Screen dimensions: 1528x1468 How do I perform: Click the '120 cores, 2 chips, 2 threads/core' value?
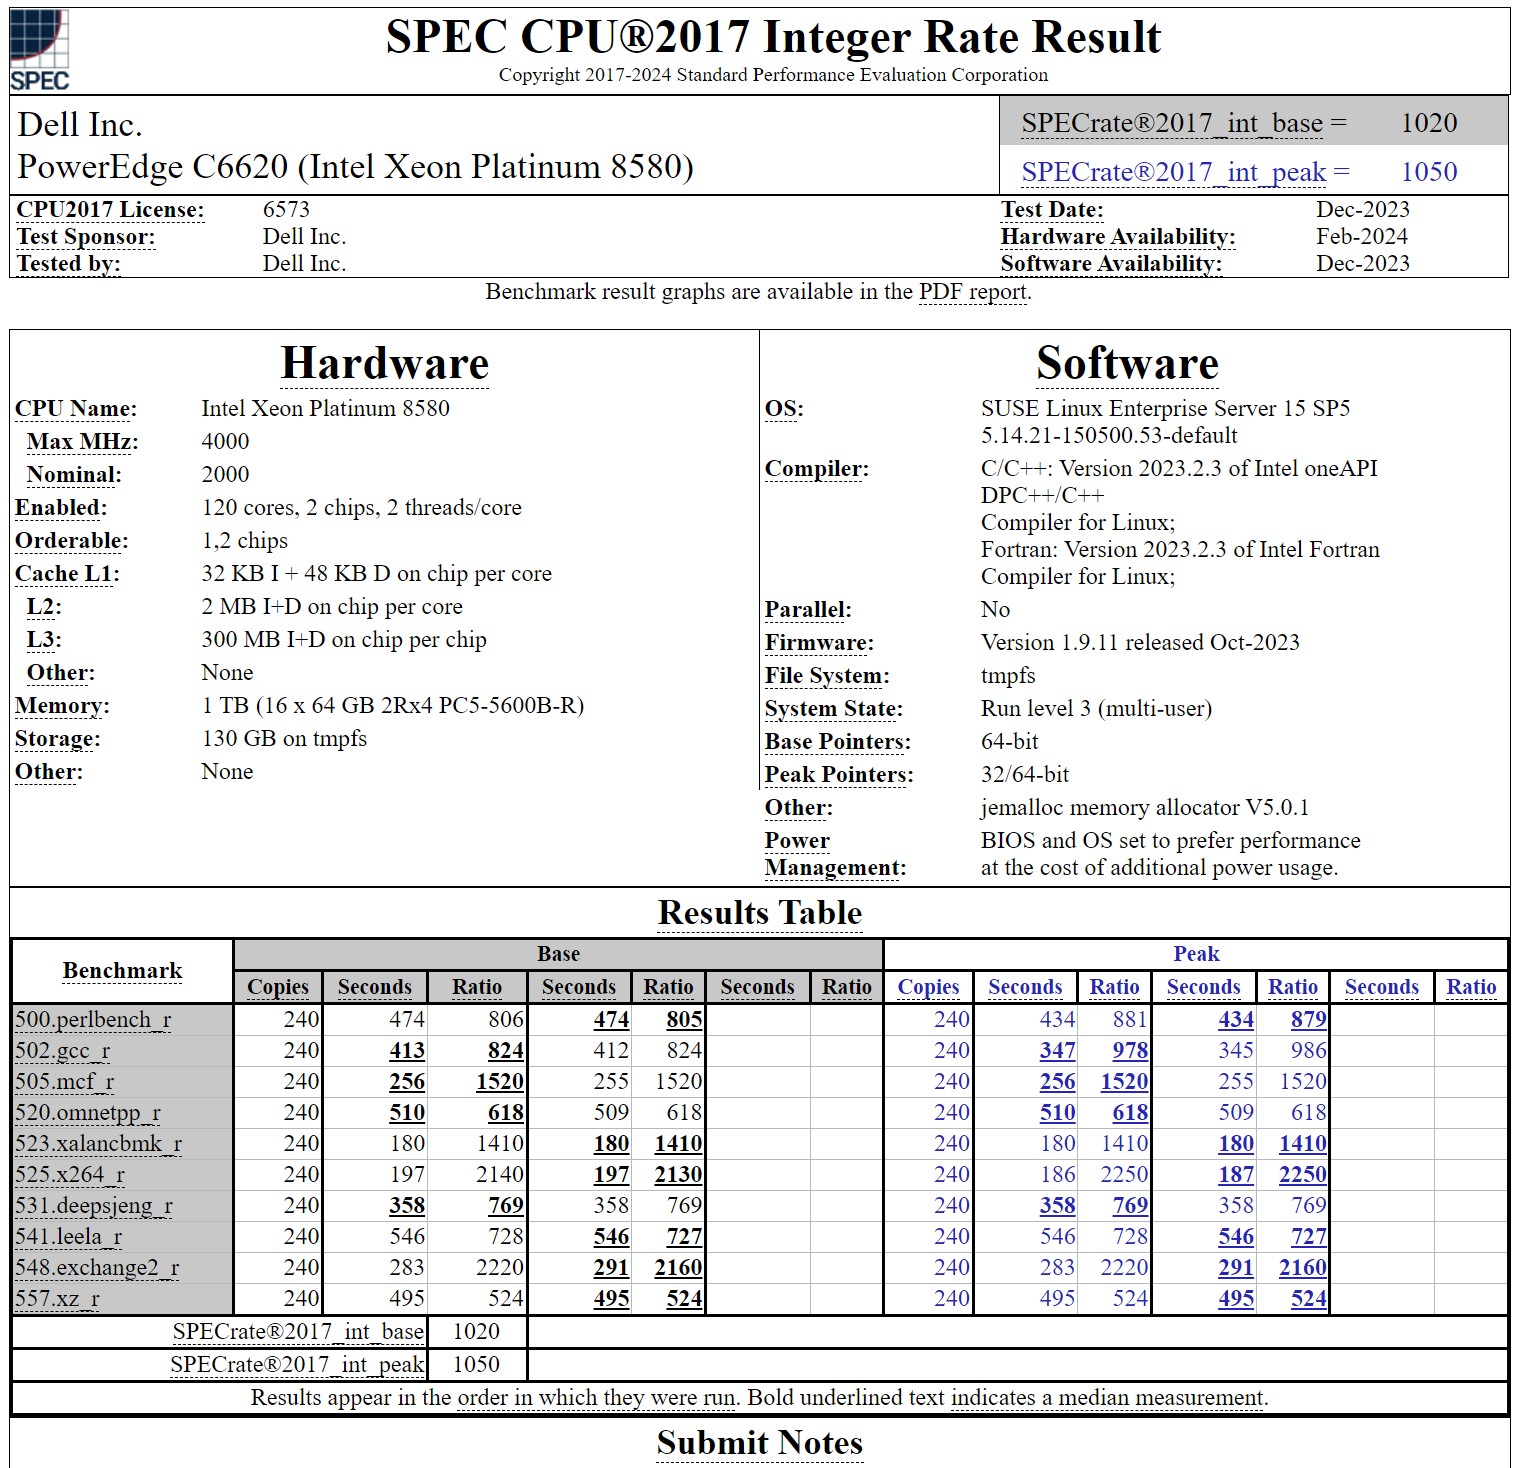(362, 508)
